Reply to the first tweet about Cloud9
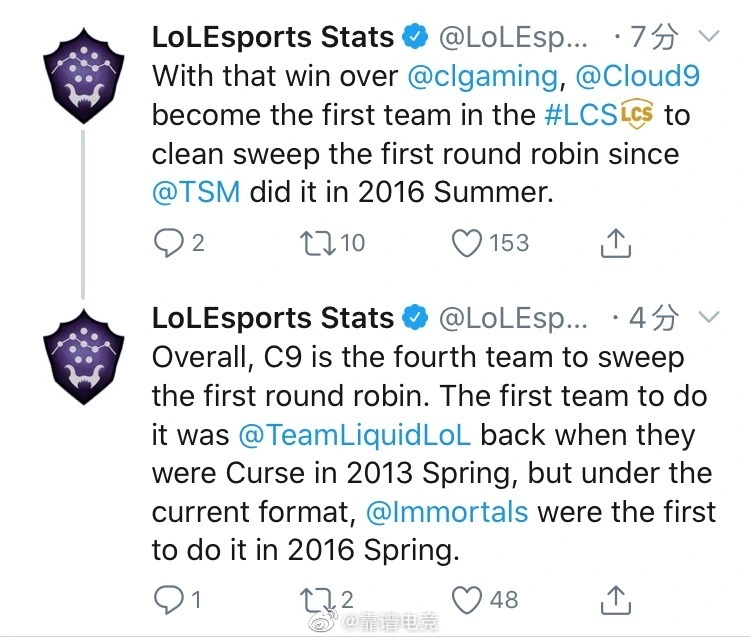The image size is (750, 641). click(x=168, y=243)
